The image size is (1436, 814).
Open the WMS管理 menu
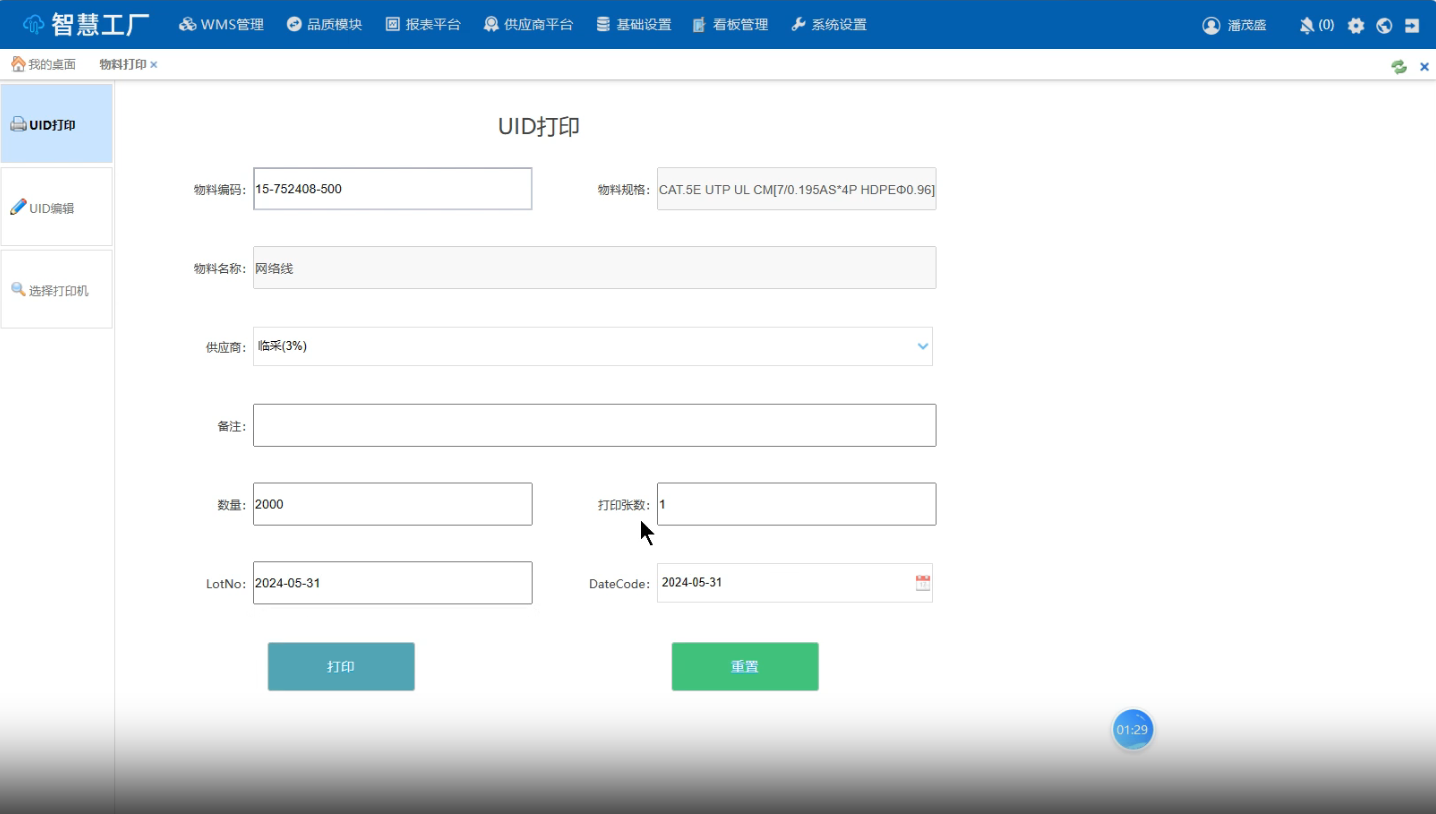click(x=221, y=25)
